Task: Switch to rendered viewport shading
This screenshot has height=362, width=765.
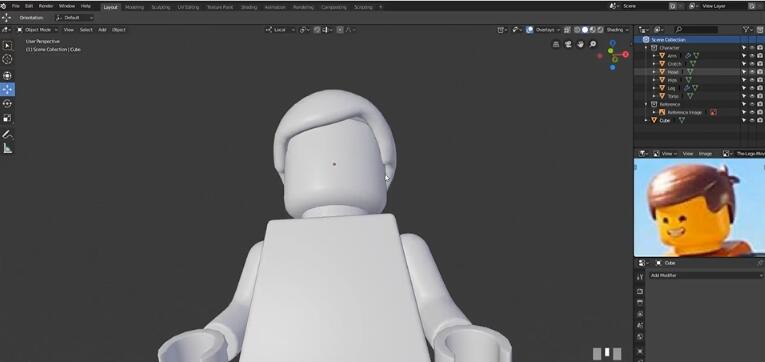Action: coord(600,30)
